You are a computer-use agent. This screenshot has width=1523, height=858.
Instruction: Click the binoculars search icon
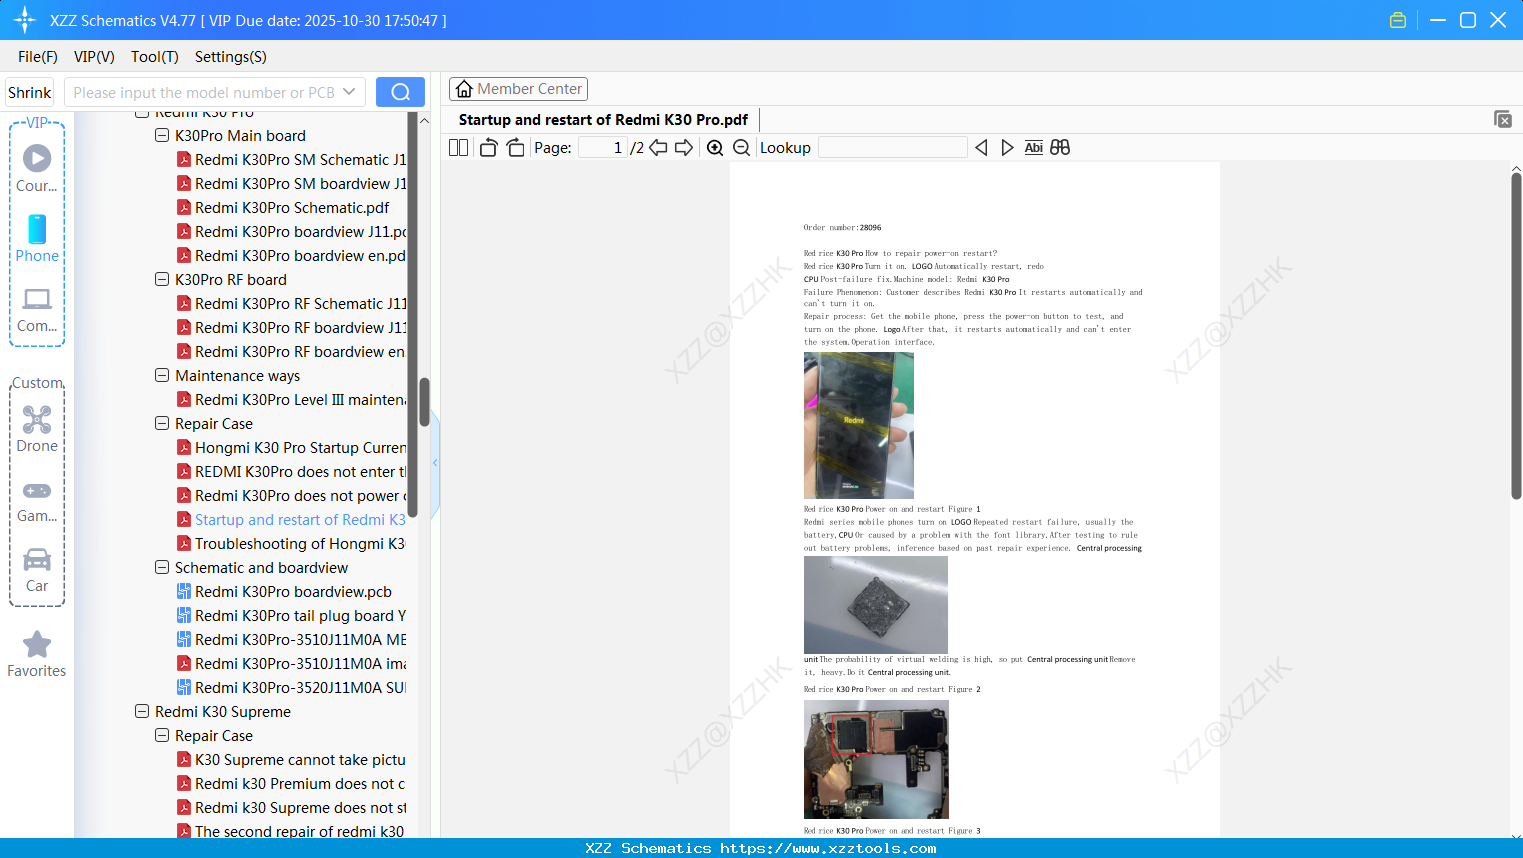[x=1060, y=148]
